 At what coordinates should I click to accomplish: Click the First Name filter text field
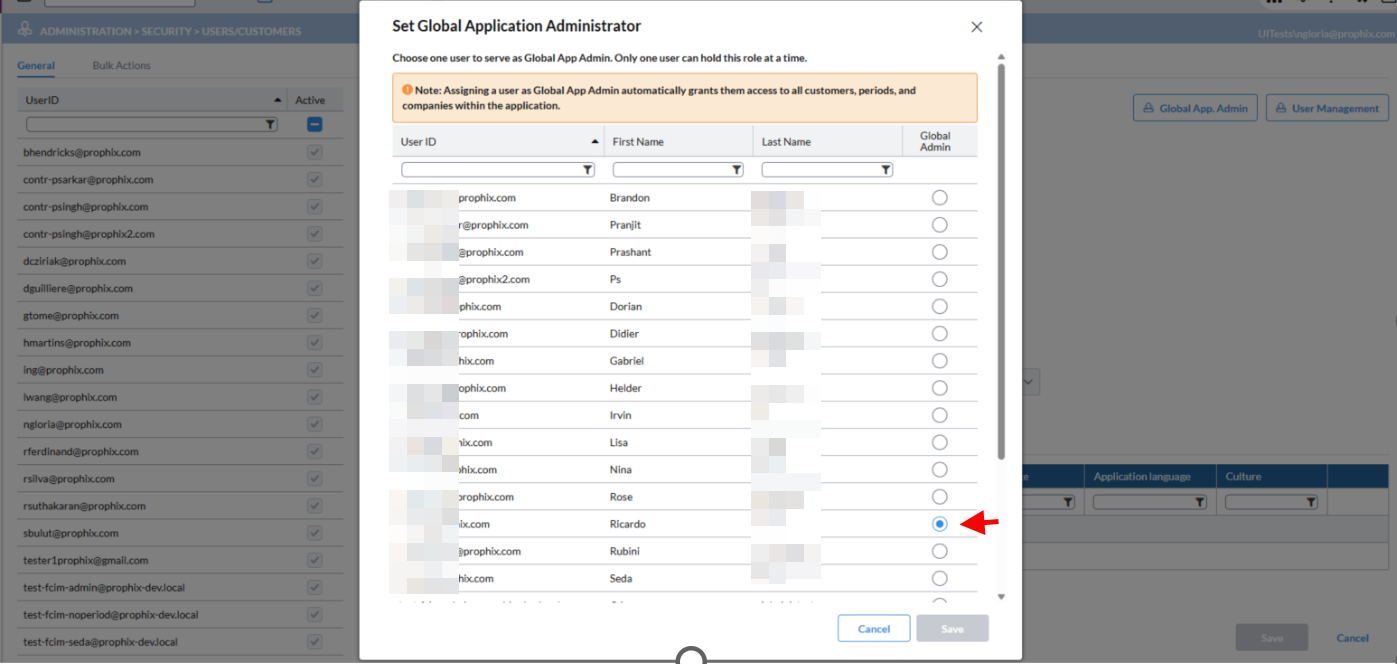pyautogui.click(x=672, y=170)
